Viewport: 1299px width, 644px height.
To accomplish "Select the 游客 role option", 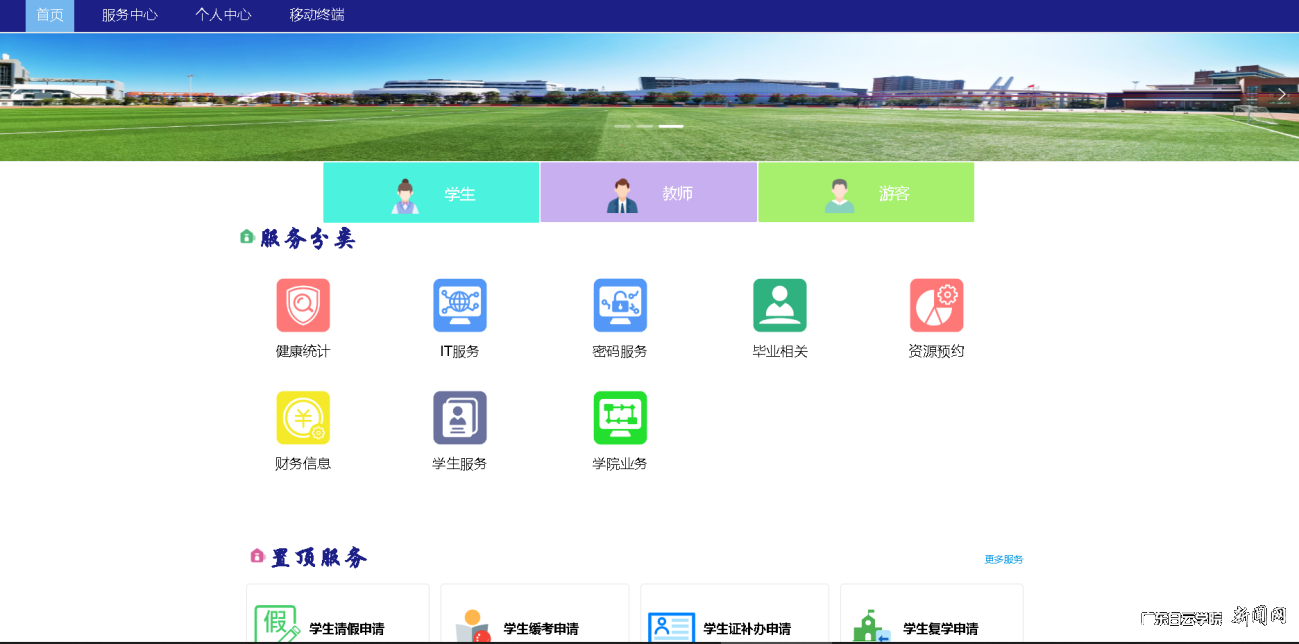I will tap(866, 192).
